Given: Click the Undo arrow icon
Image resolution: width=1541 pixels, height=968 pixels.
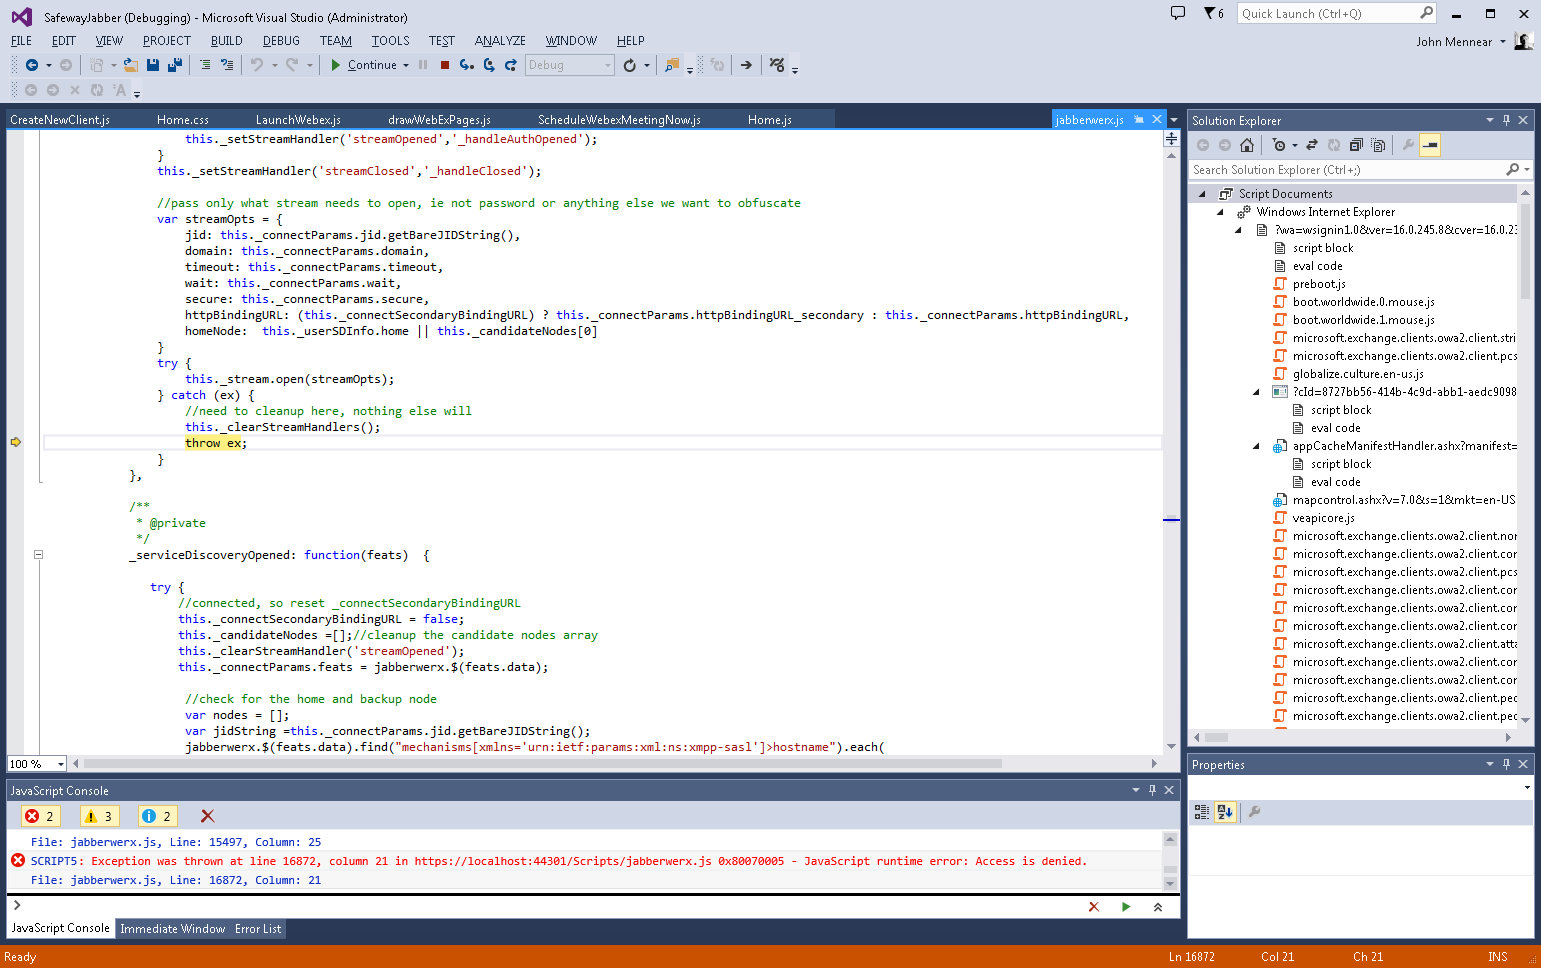Looking at the screenshot, I should click(x=257, y=65).
